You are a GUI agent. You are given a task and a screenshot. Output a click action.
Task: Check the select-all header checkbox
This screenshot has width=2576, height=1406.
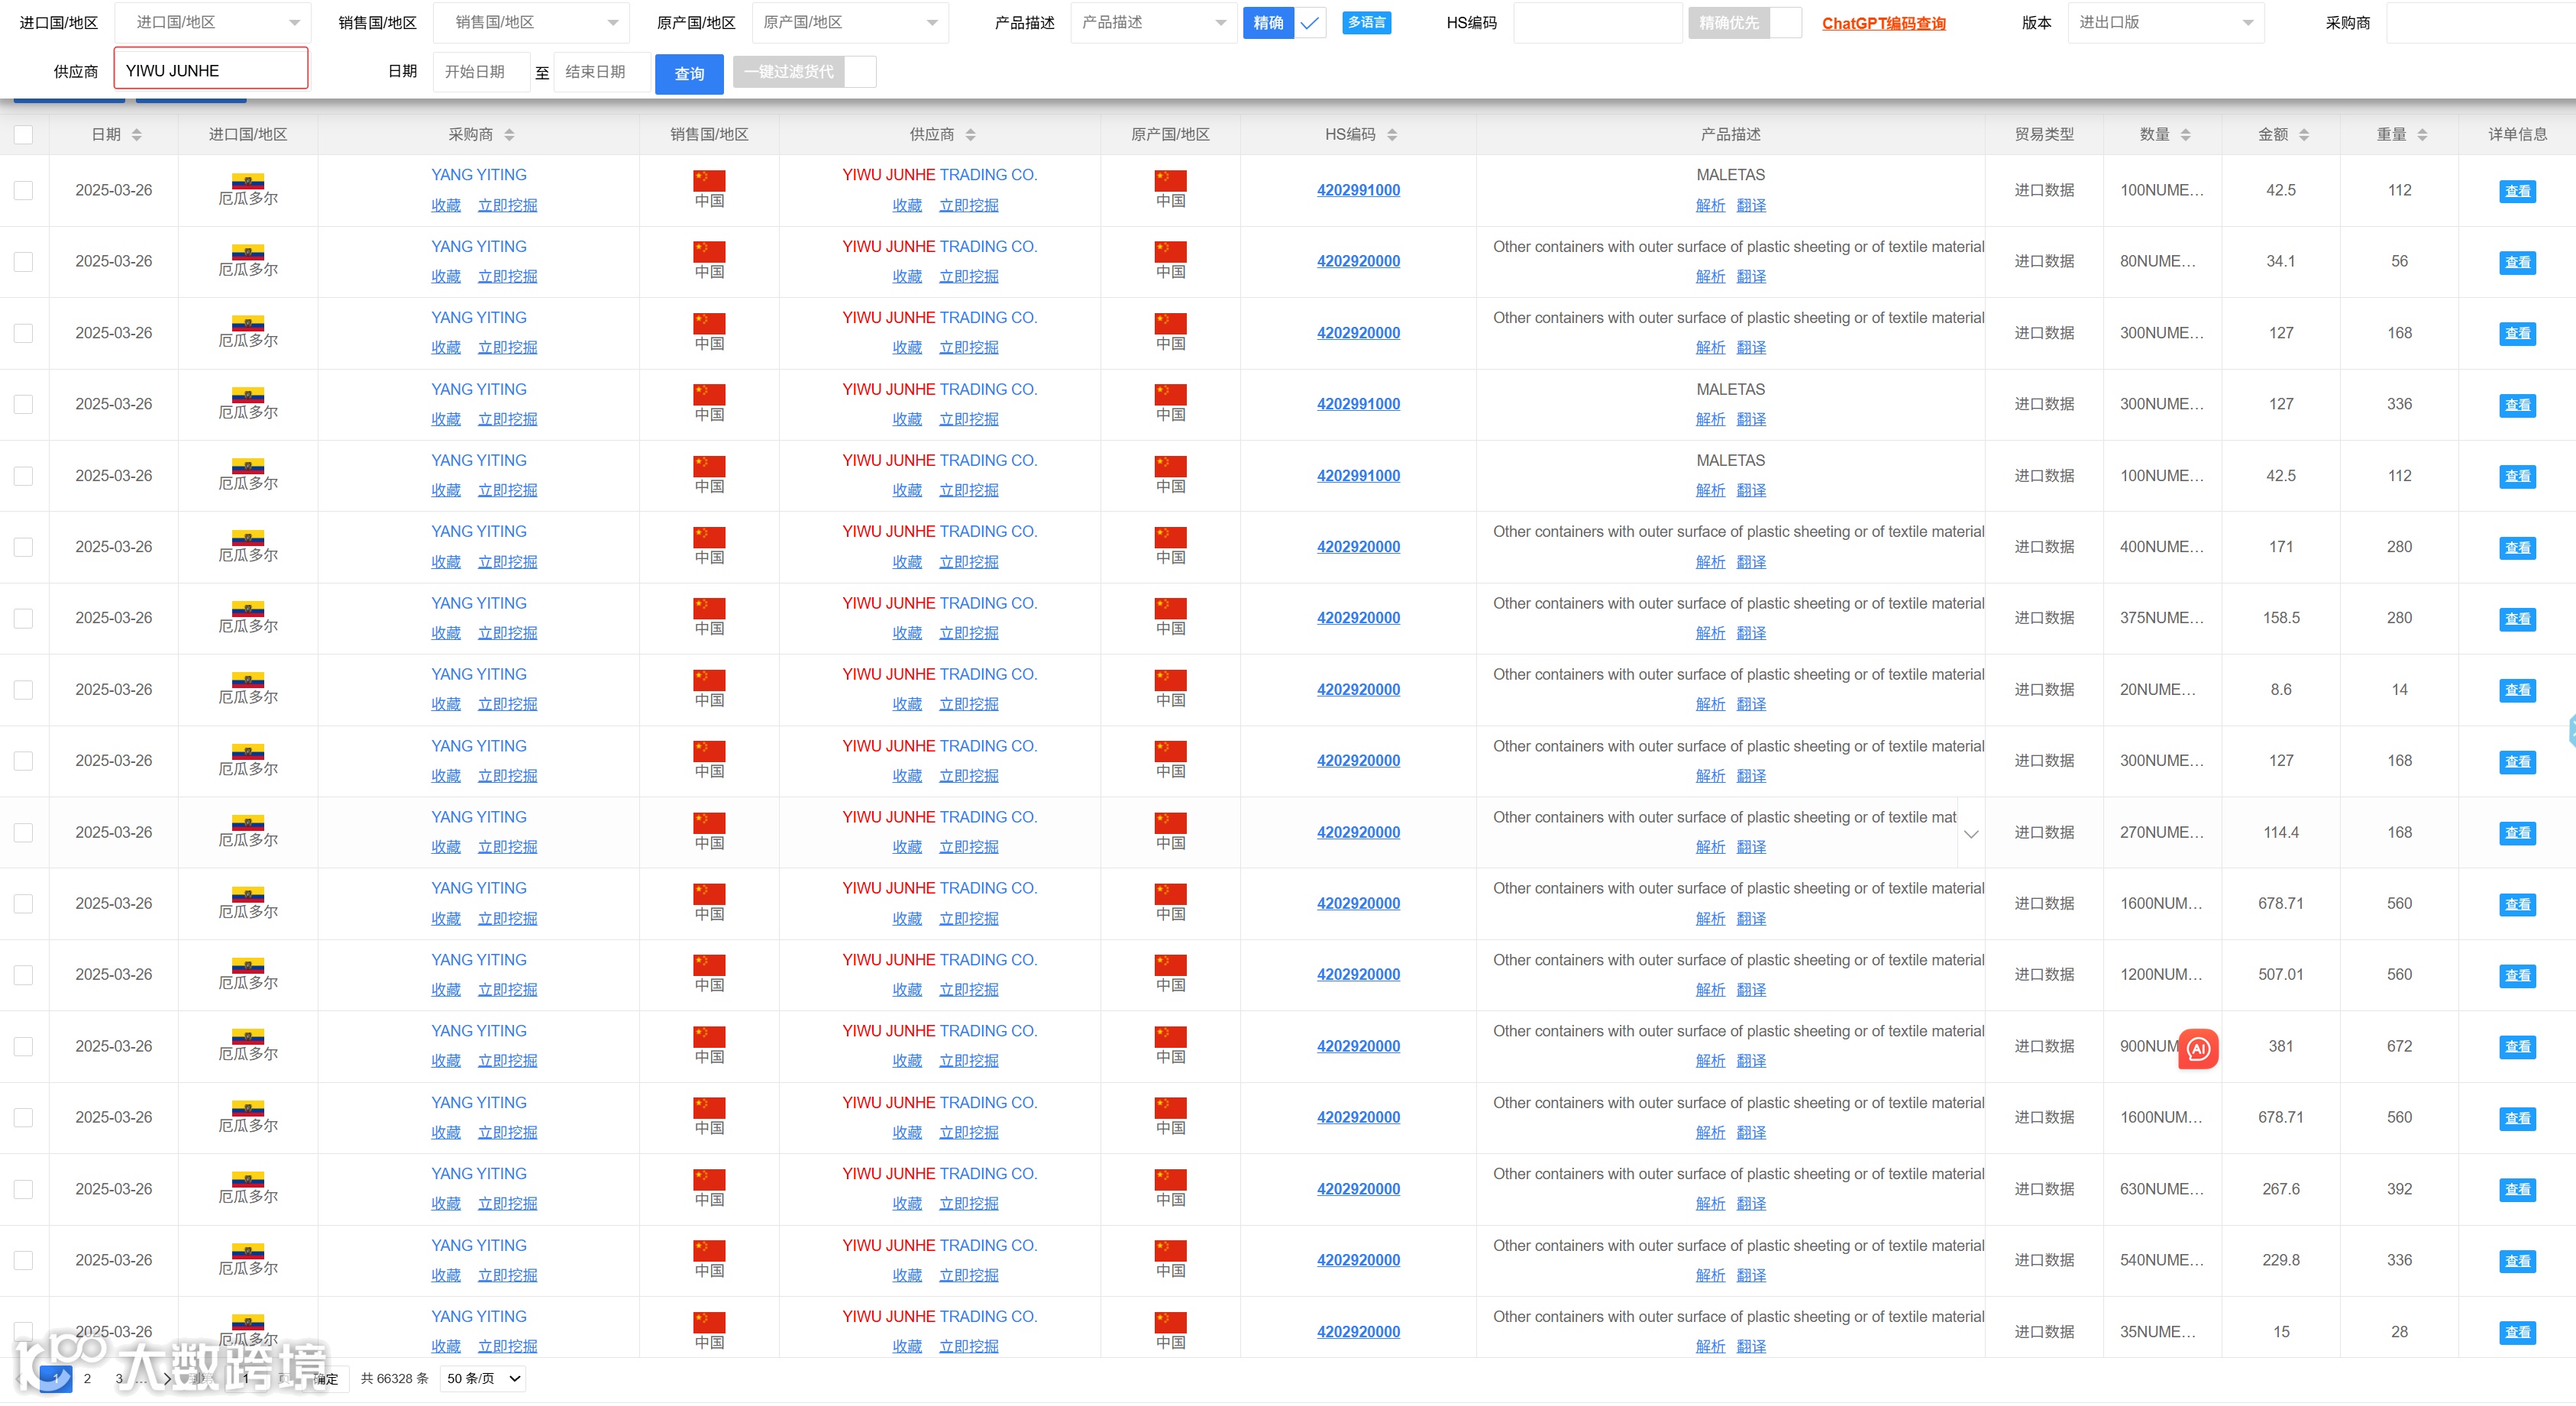(24, 135)
